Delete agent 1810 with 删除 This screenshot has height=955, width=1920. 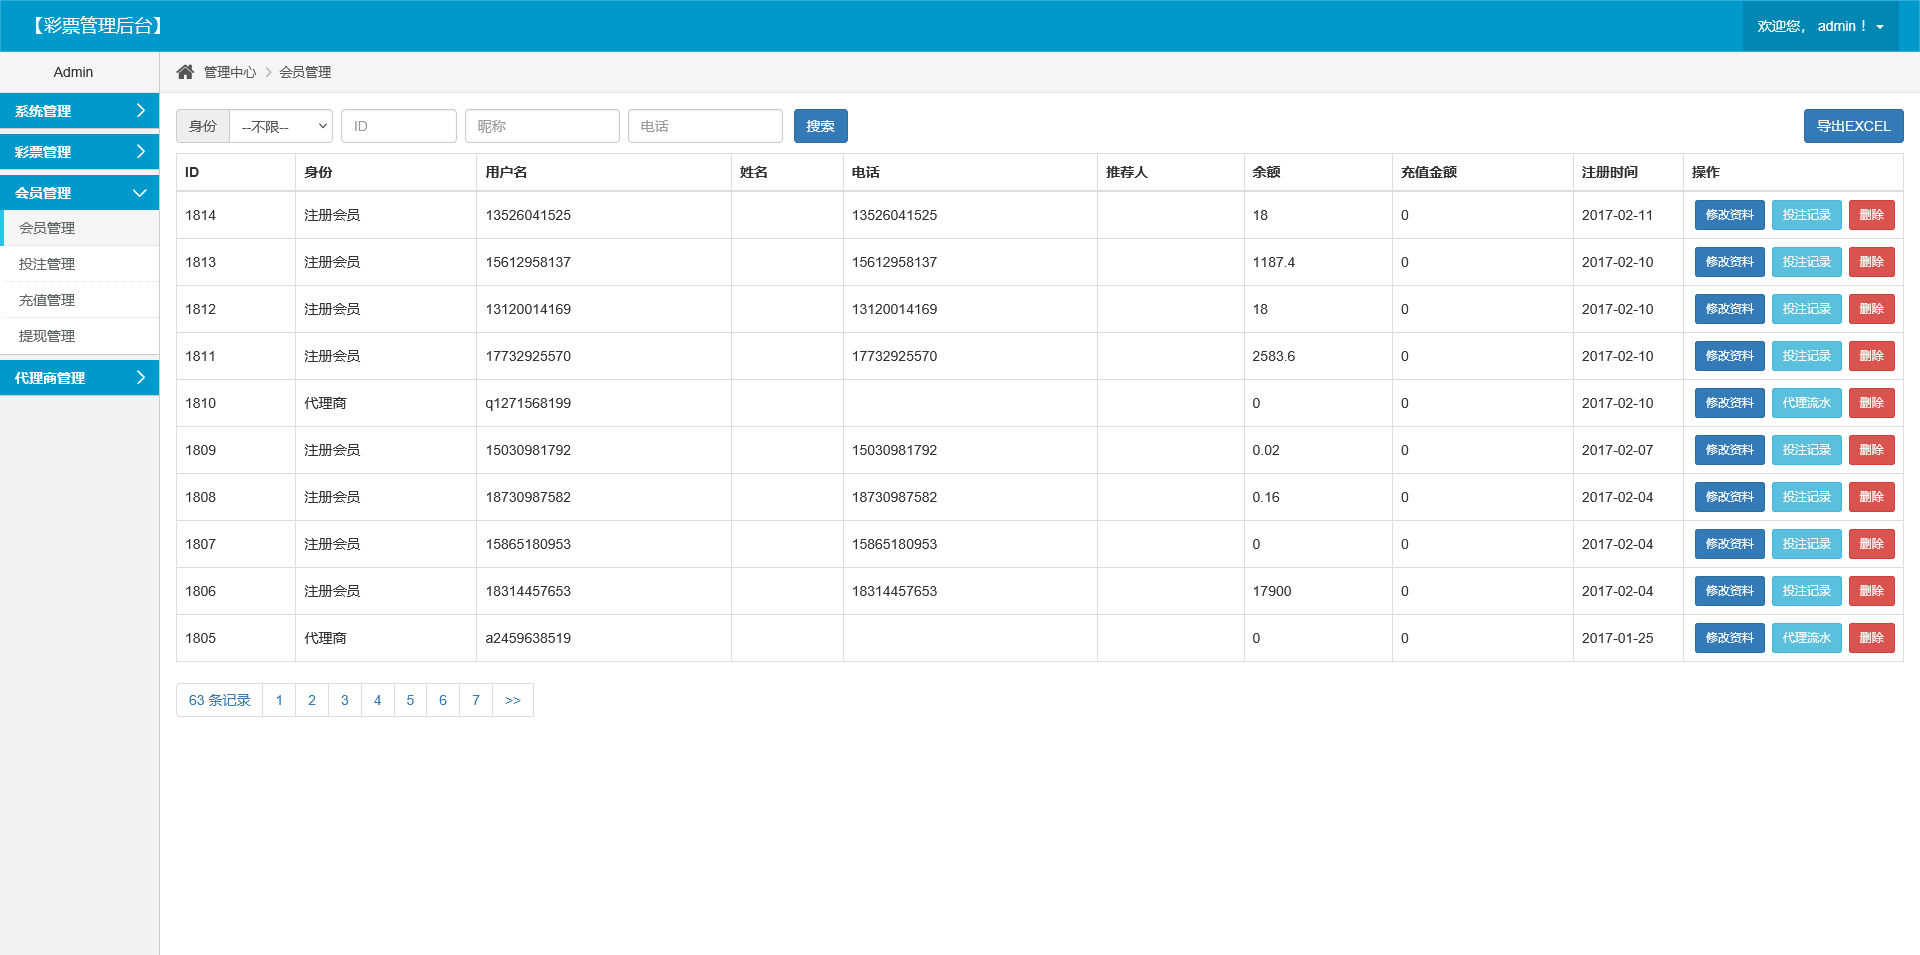[1871, 403]
